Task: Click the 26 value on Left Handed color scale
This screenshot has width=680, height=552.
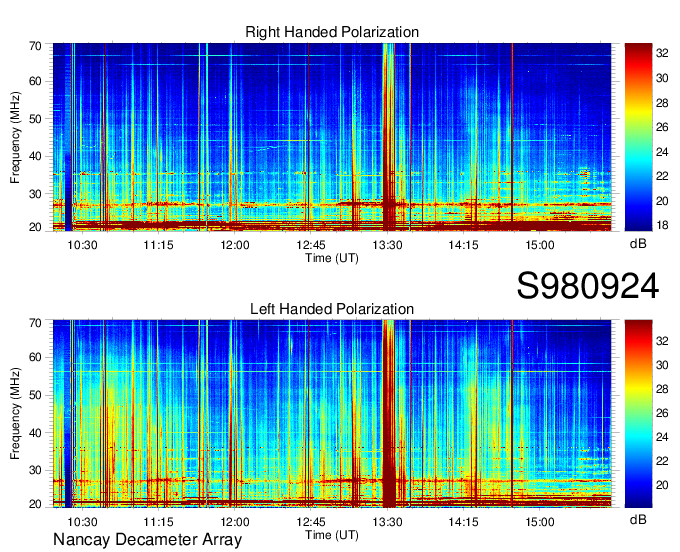Action: pyautogui.click(x=662, y=413)
